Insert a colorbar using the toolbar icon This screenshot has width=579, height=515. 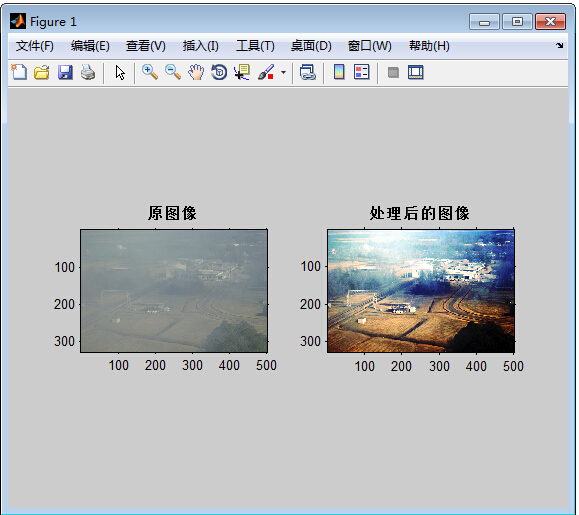tap(339, 72)
